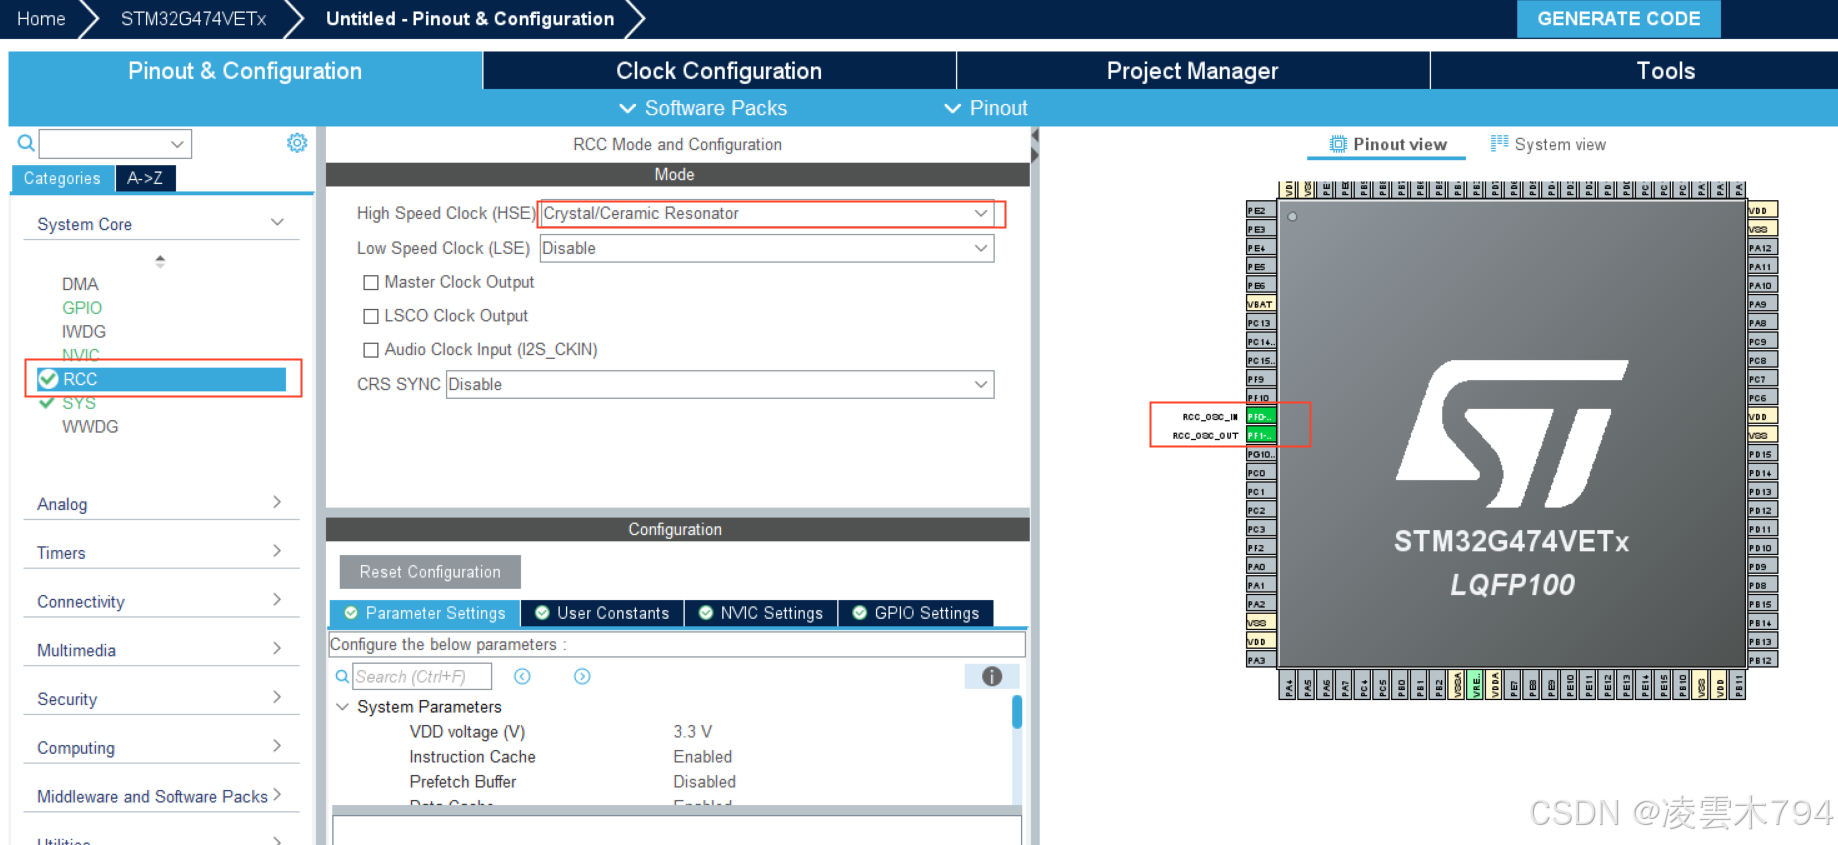The height and width of the screenshot is (845, 1838).
Task: Click the PC0 pin on chip
Action: (1261, 473)
